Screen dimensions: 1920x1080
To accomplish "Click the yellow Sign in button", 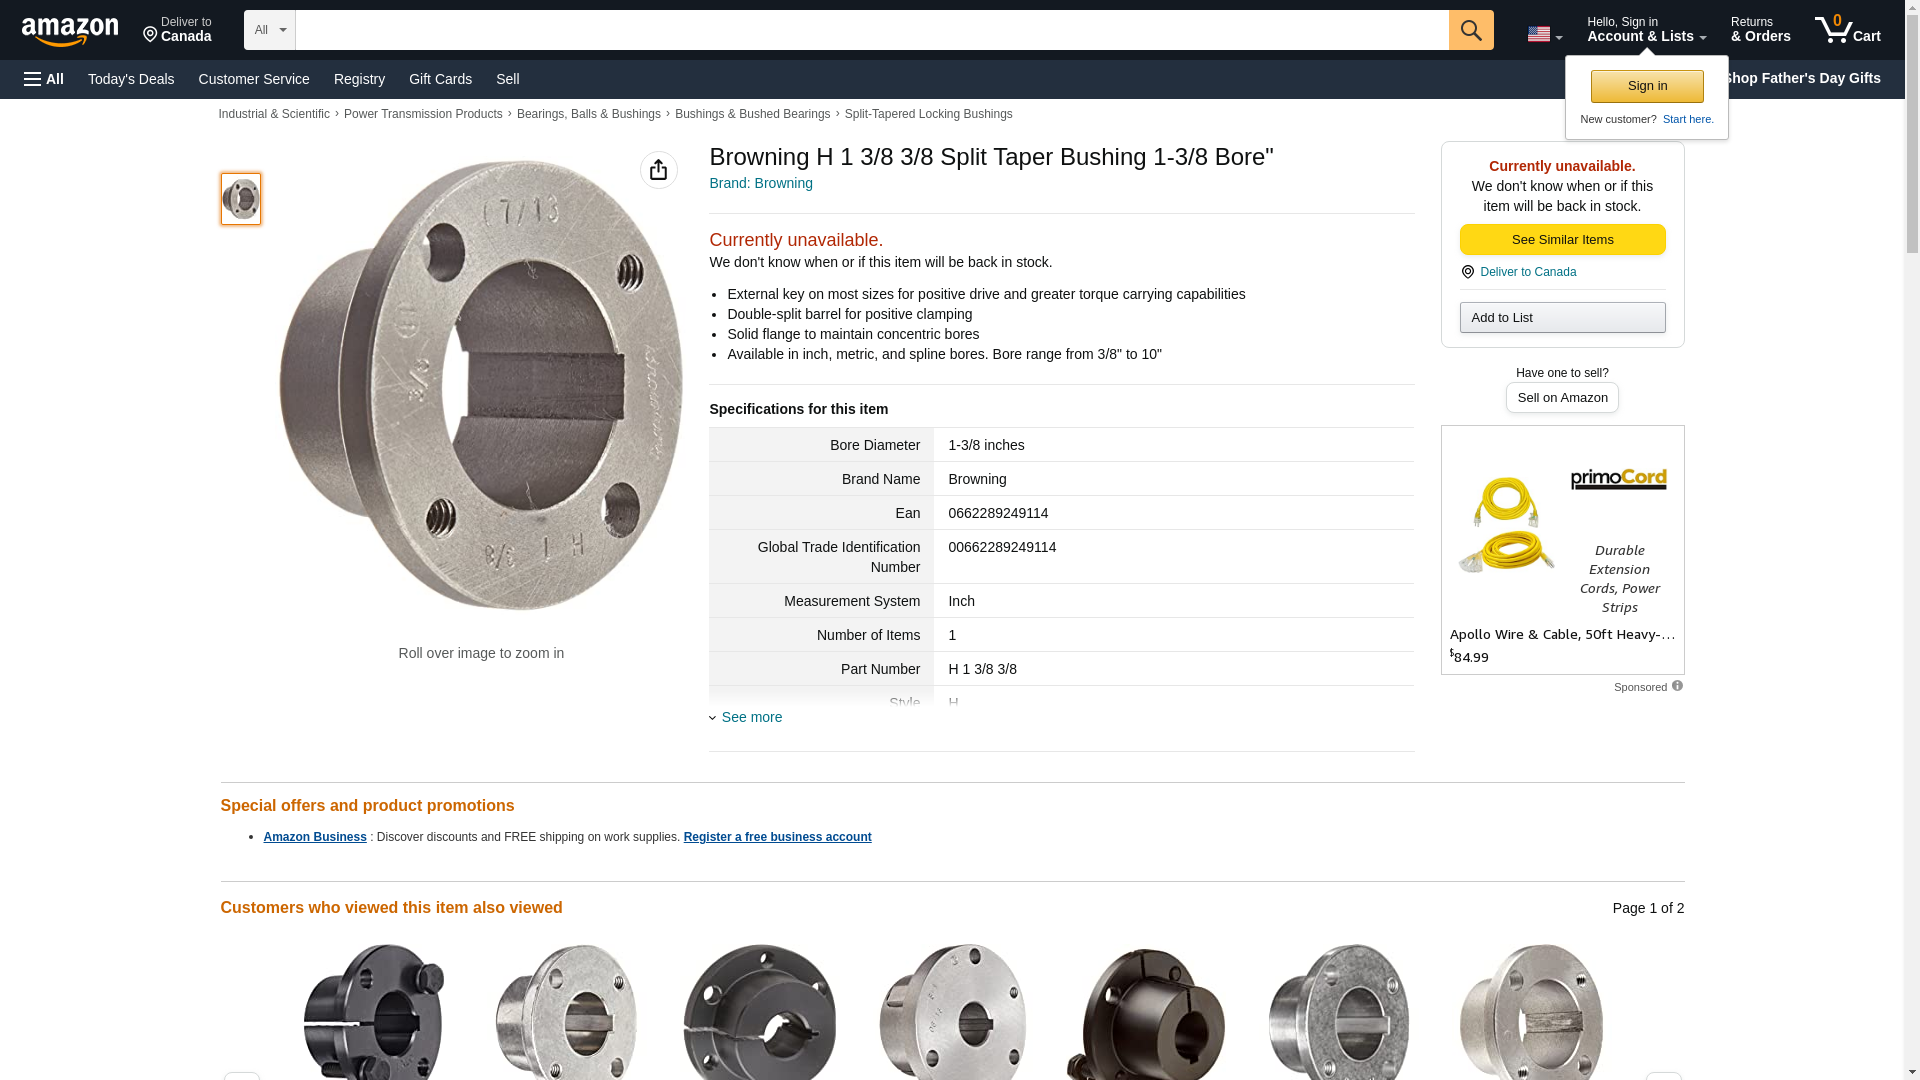I will click(1647, 86).
